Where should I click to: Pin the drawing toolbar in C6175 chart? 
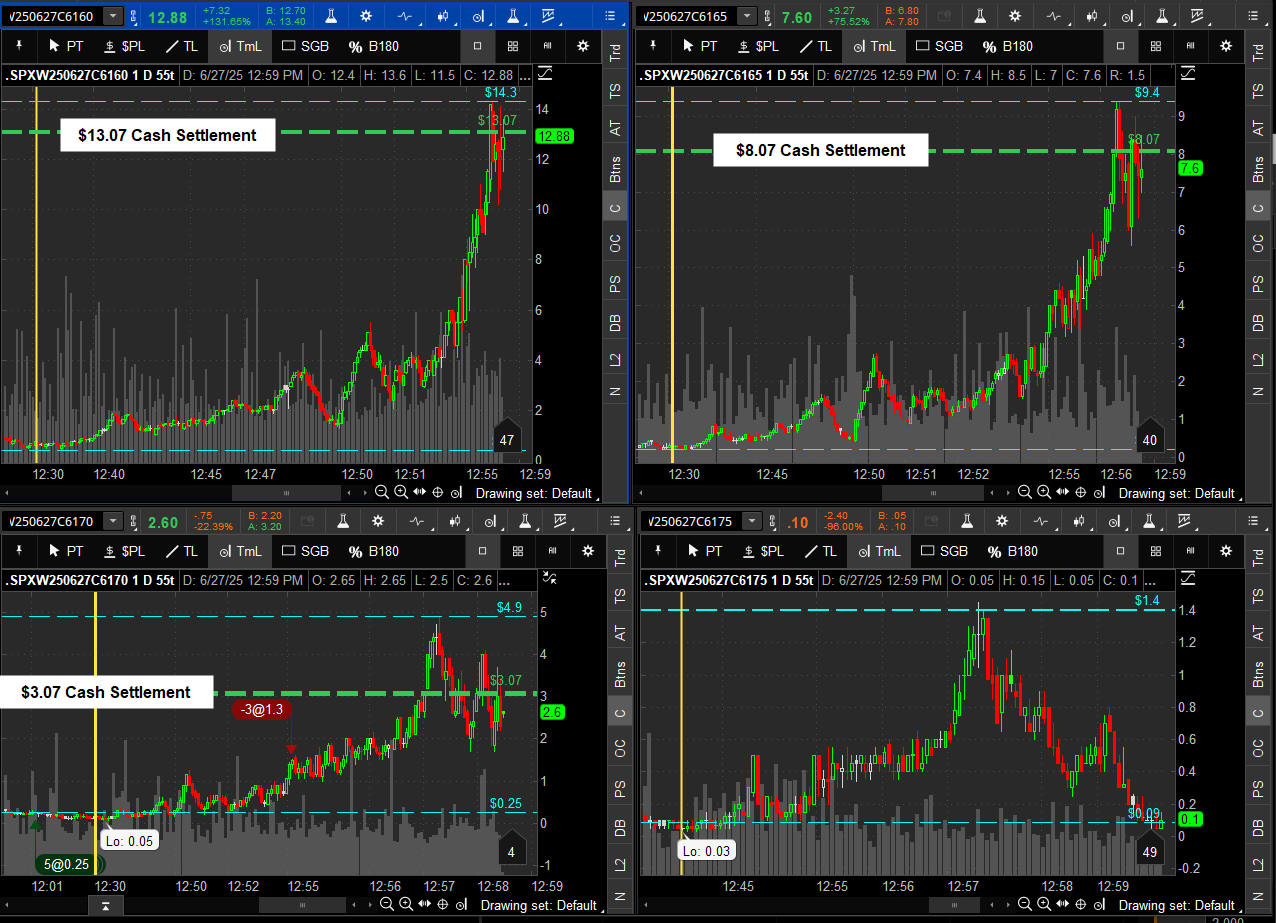659,551
